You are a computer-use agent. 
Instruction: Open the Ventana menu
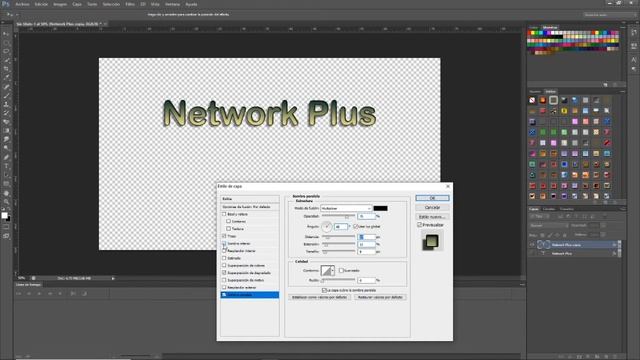[x=172, y=4]
